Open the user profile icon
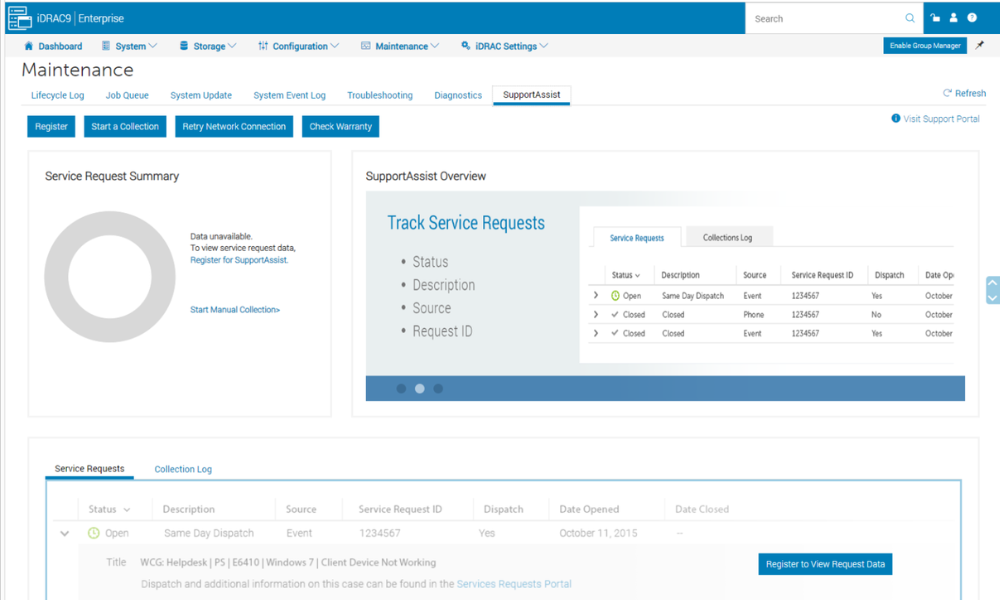This screenshot has height=600, width=1000. coord(953,18)
